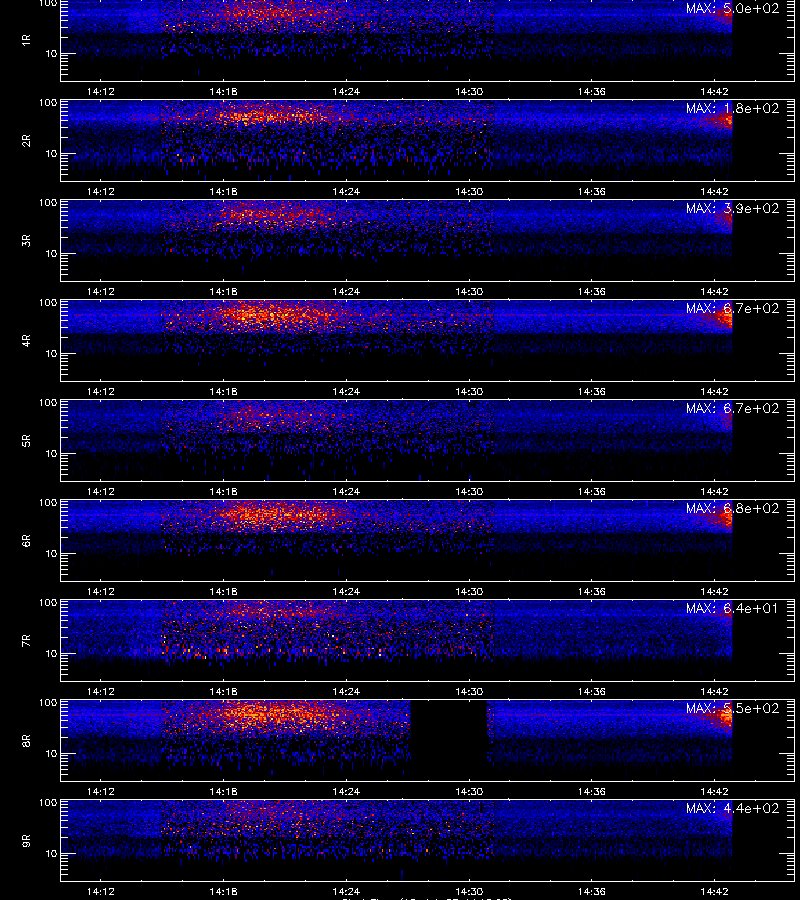This screenshot has height=900, width=800.
Task: Click the 6R panel label
Action: tap(26, 540)
